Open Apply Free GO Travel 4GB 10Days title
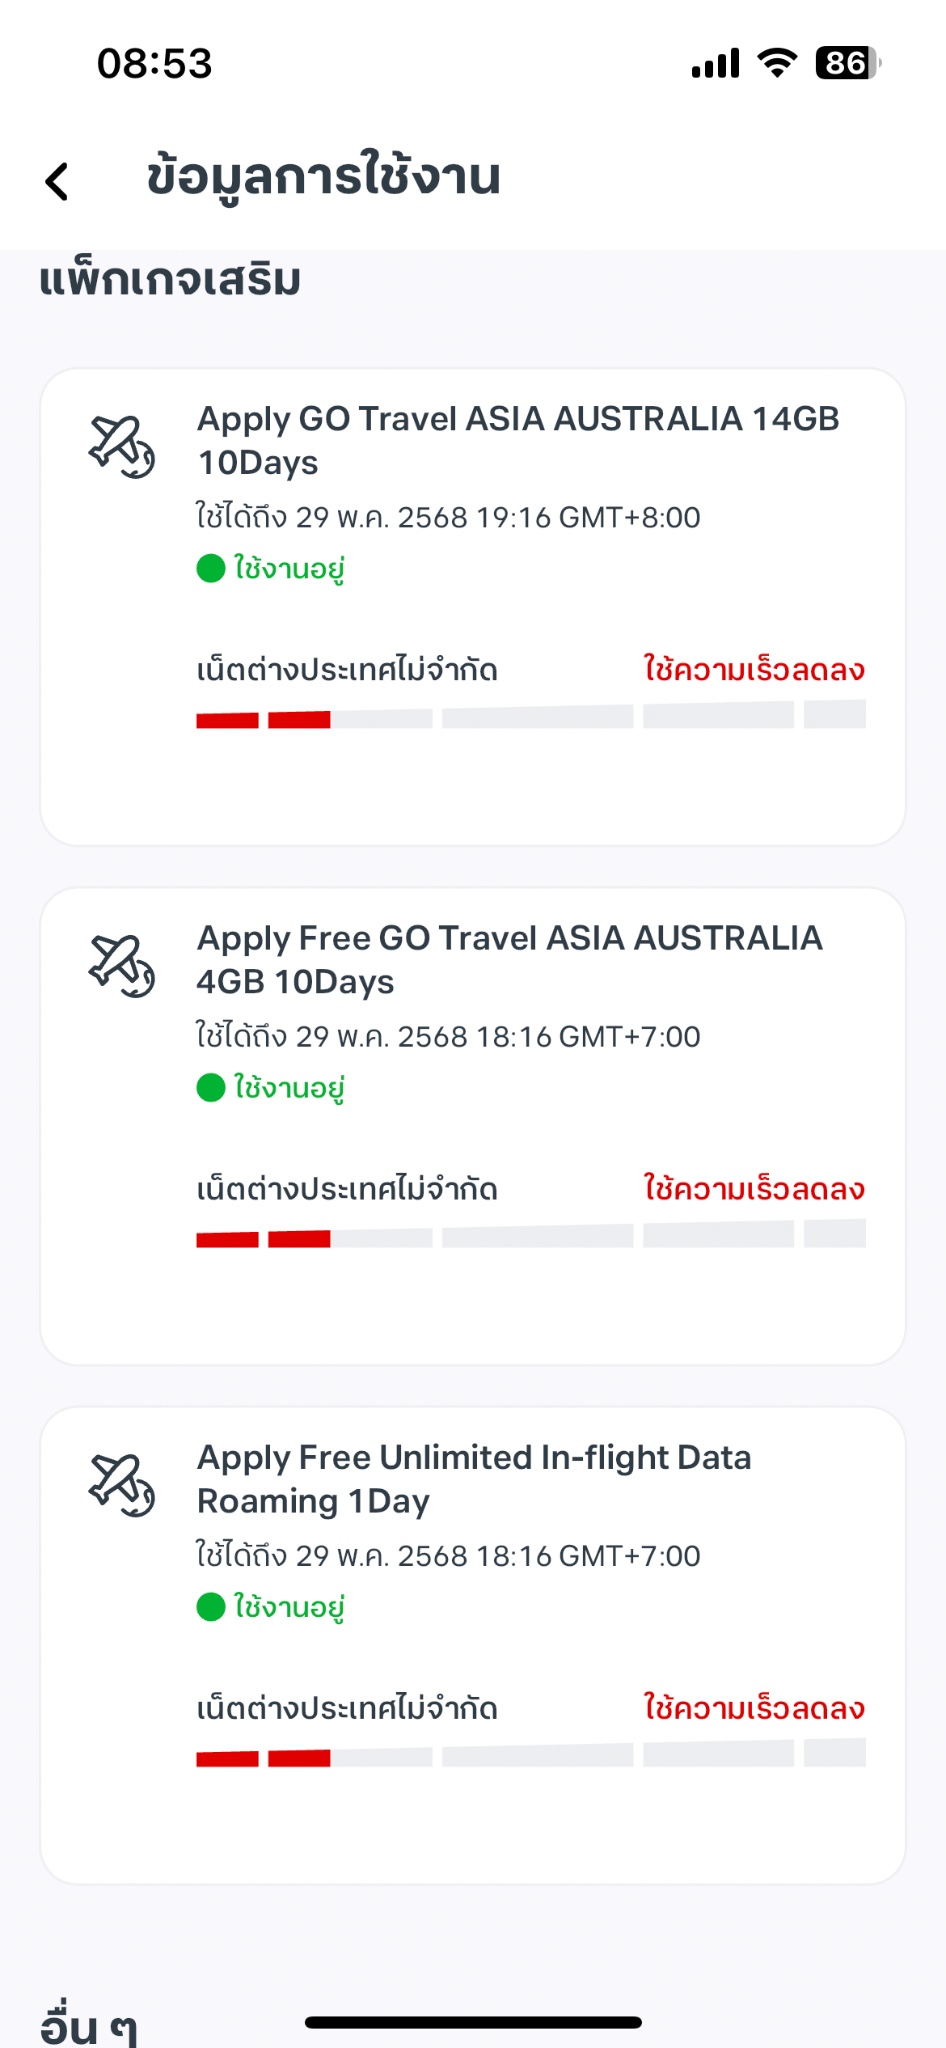This screenshot has height=2048, width=946. [510, 959]
